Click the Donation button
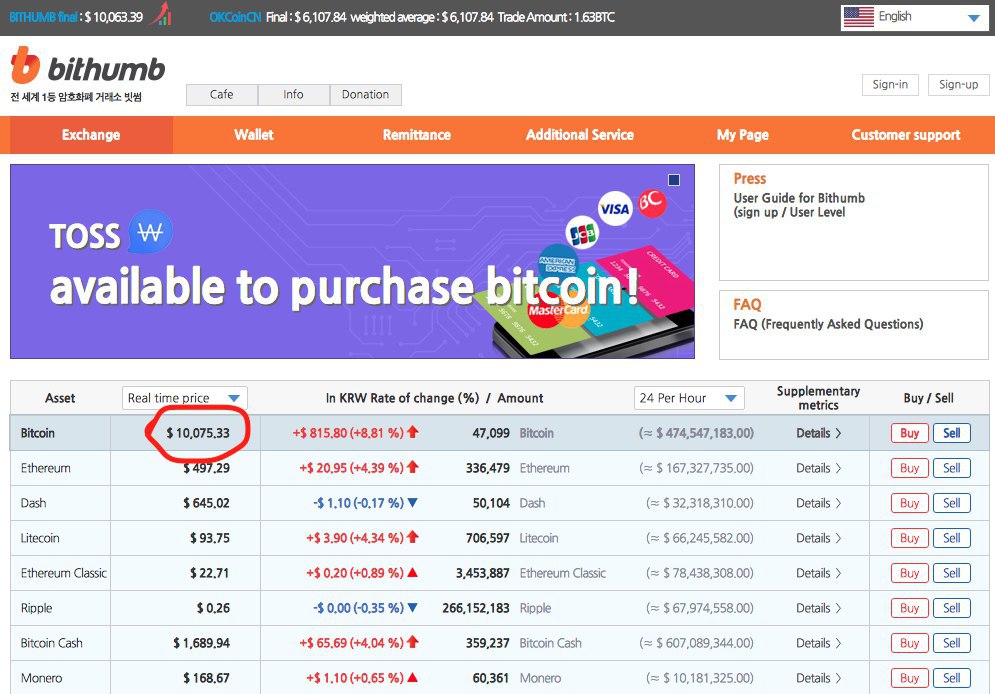Image resolution: width=995 pixels, height=694 pixels. click(366, 95)
